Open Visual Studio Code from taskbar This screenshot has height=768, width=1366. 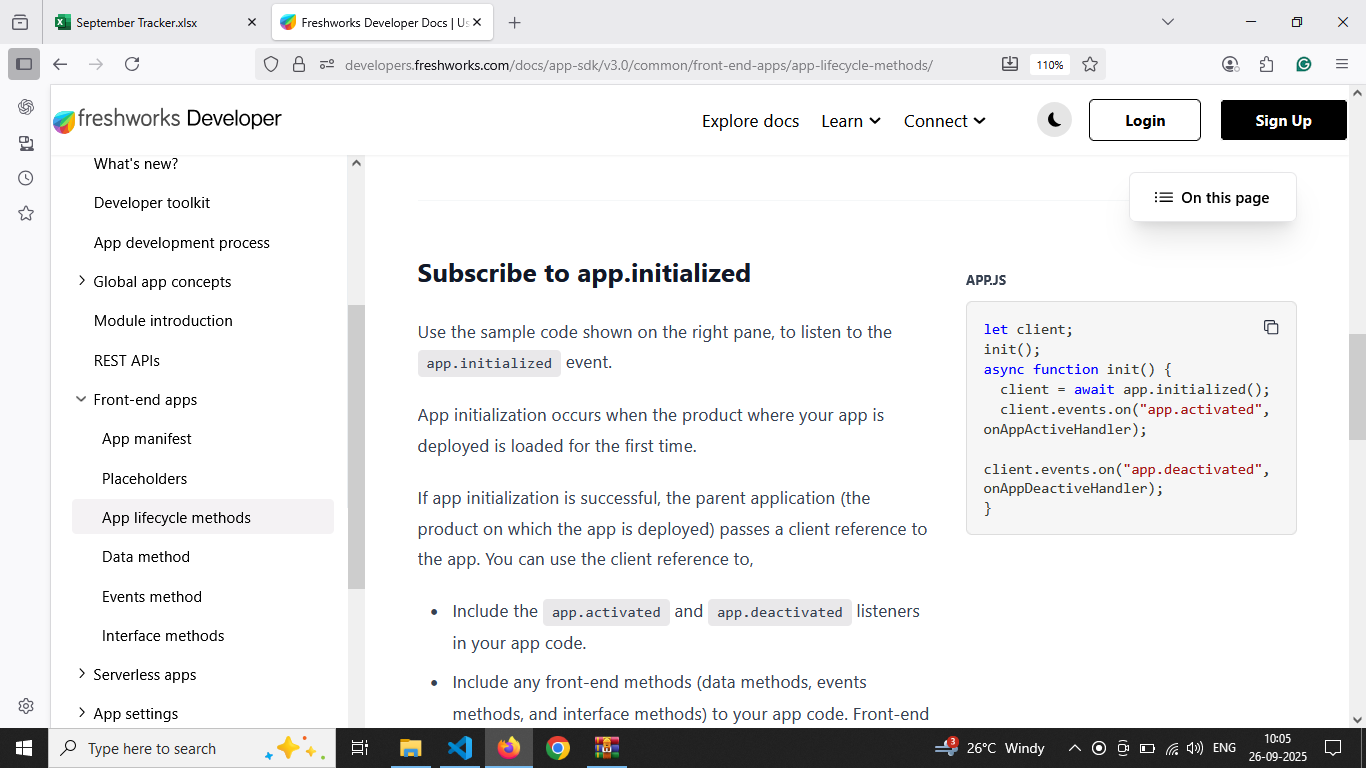pyautogui.click(x=460, y=748)
